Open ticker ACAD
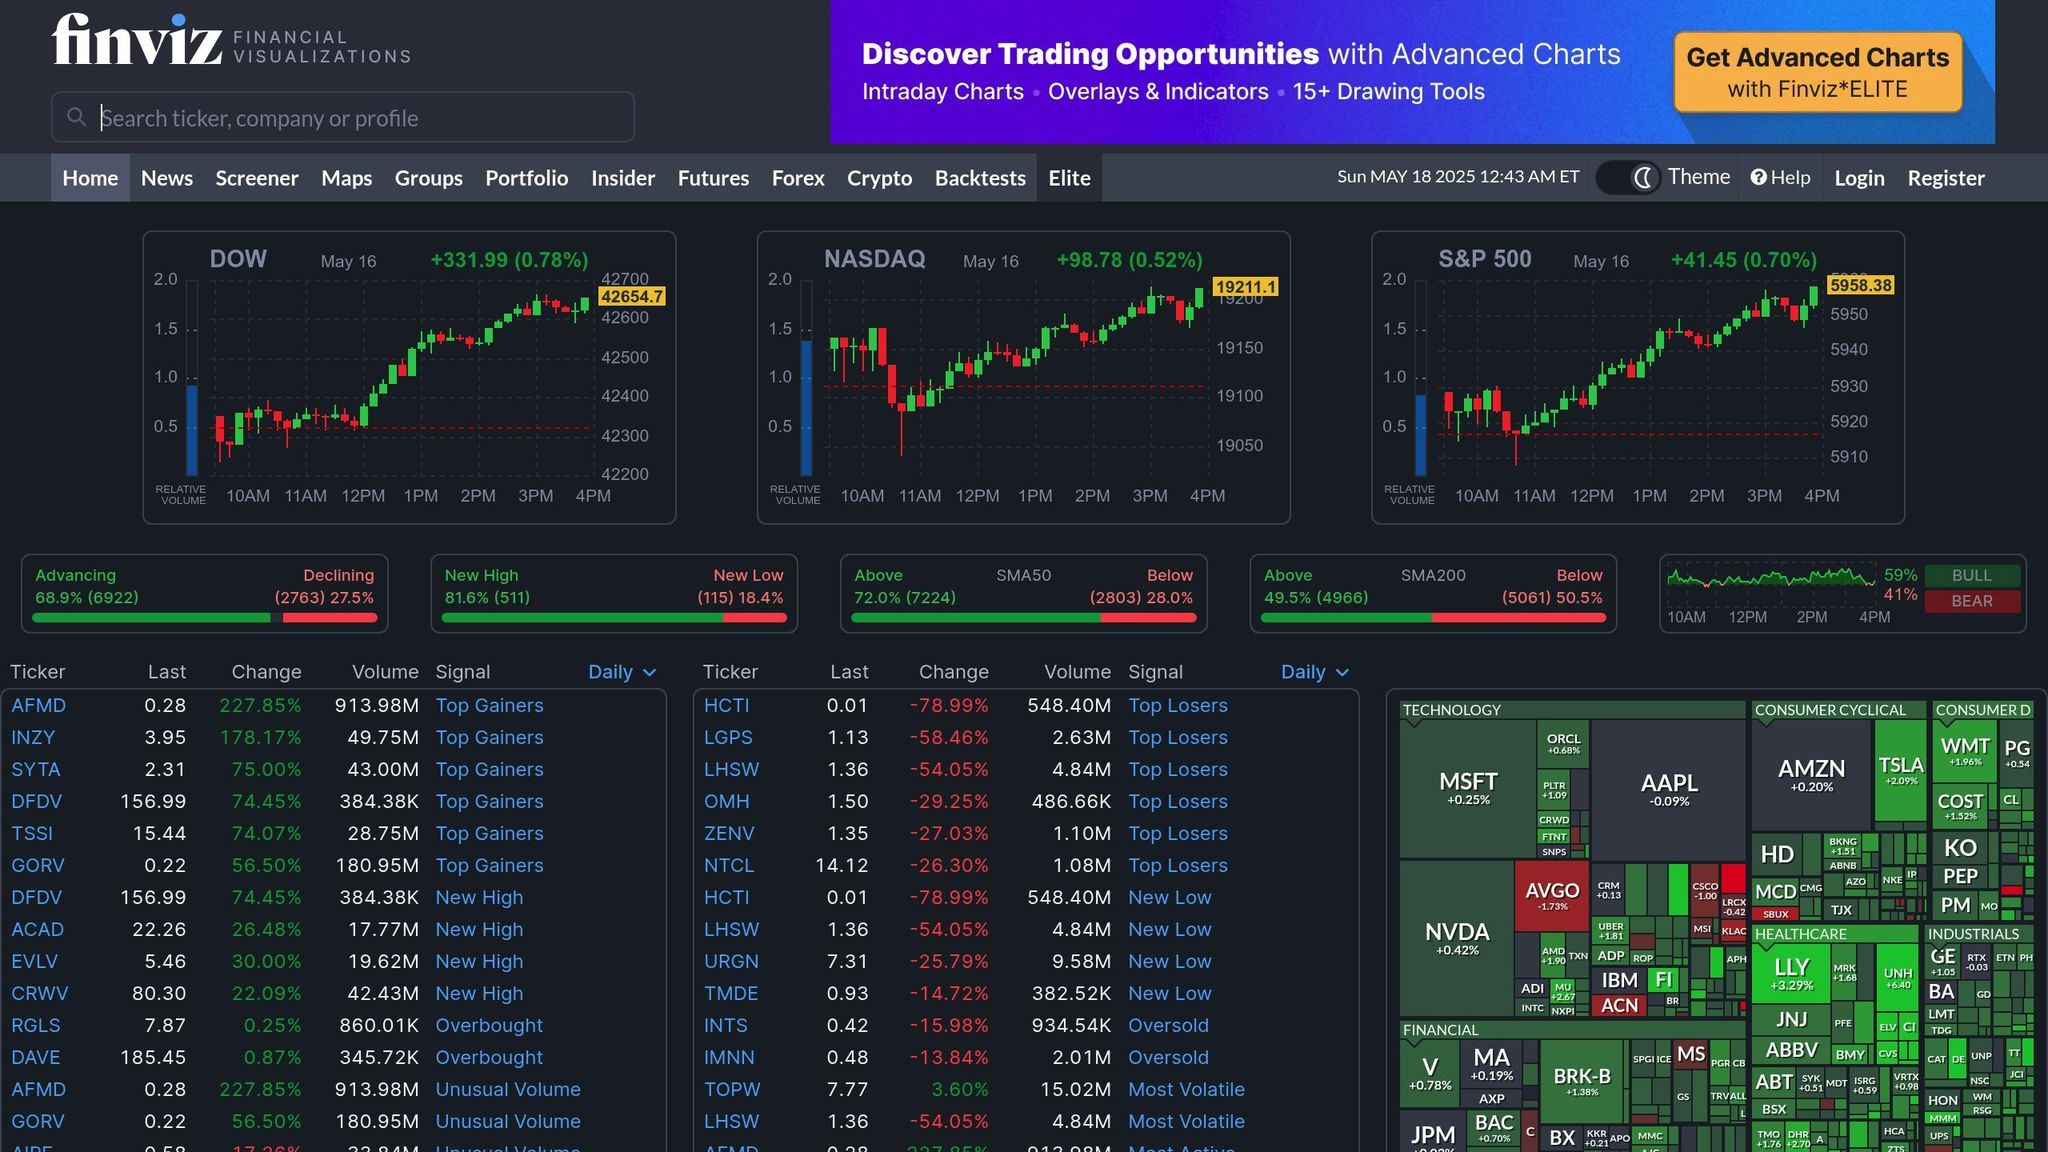Viewport: 2048px width, 1152px height. click(x=38, y=929)
